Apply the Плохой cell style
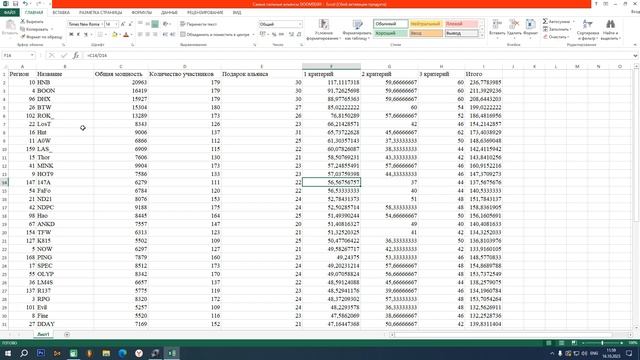 point(461,24)
